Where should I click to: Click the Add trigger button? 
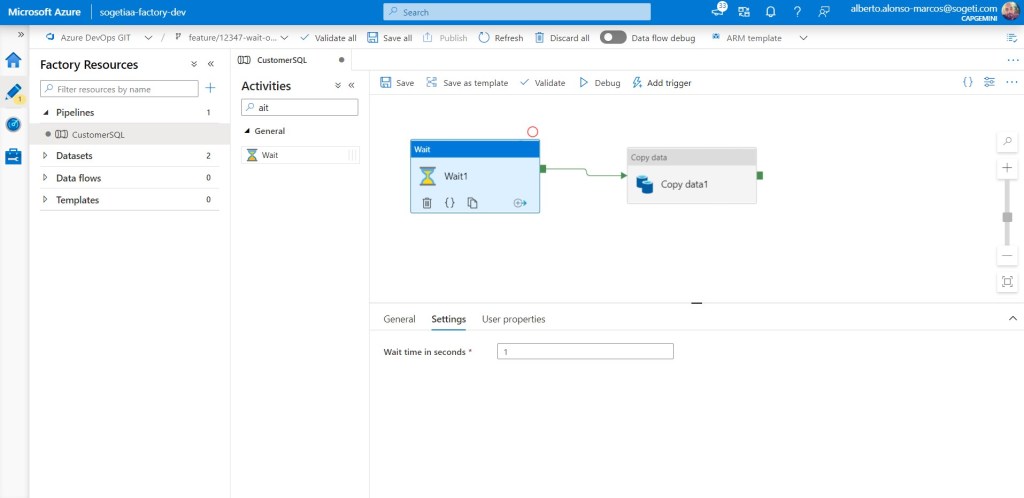coord(661,83)
